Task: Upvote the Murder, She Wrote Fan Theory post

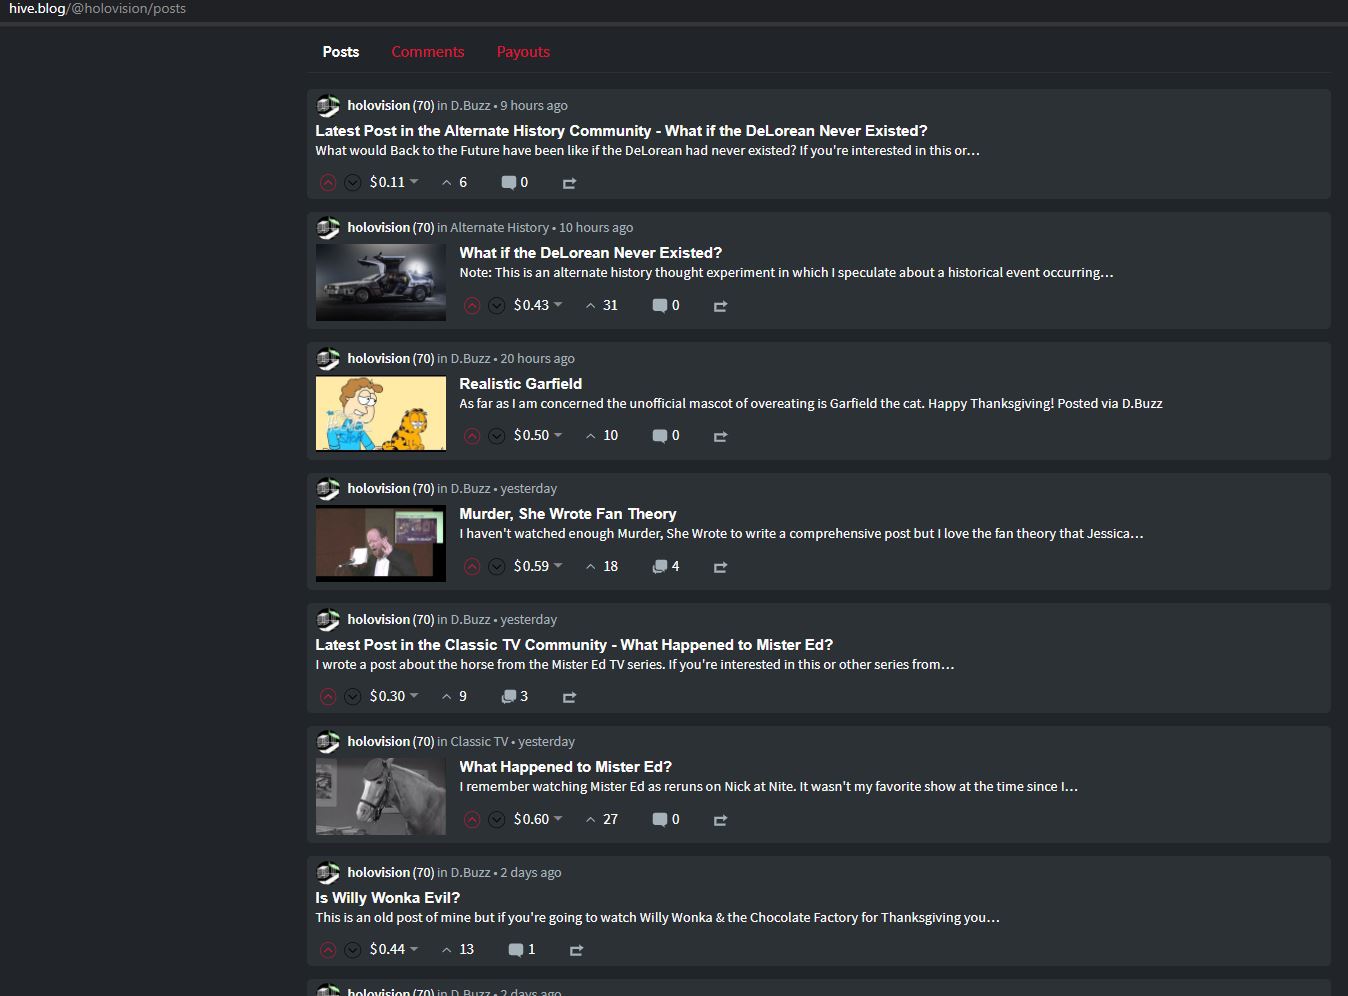Action: coord(472,566)
